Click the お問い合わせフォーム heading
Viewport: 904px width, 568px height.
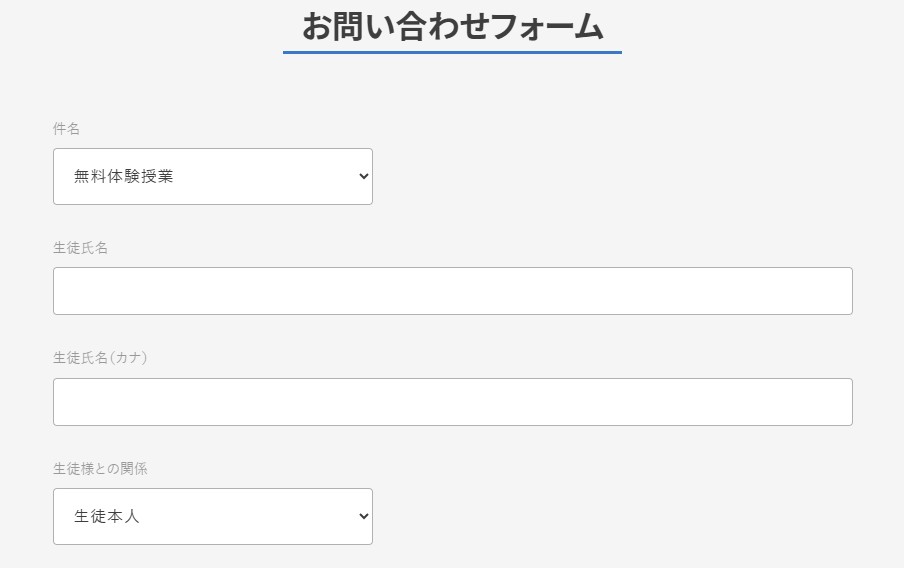pos(452,27)
